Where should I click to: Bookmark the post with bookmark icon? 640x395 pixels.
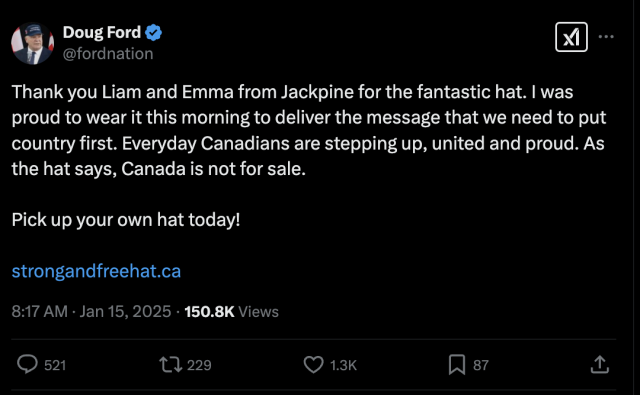(457, 364)
